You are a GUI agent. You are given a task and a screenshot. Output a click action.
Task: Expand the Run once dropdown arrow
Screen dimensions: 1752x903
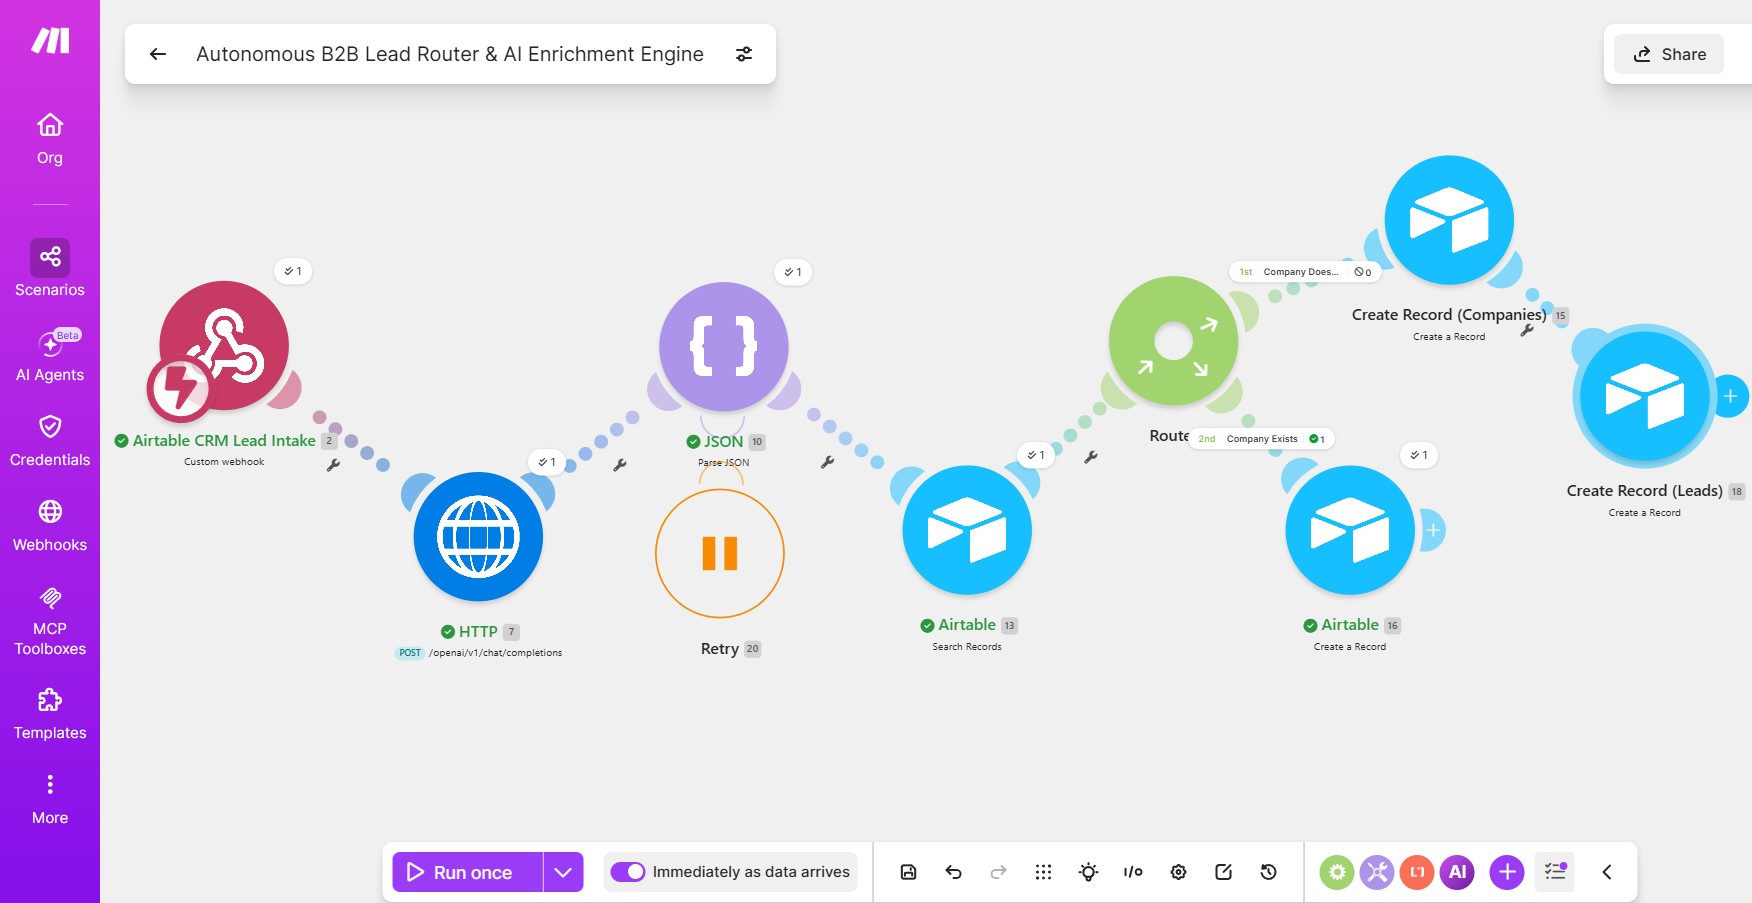click(x=563, y=872)
